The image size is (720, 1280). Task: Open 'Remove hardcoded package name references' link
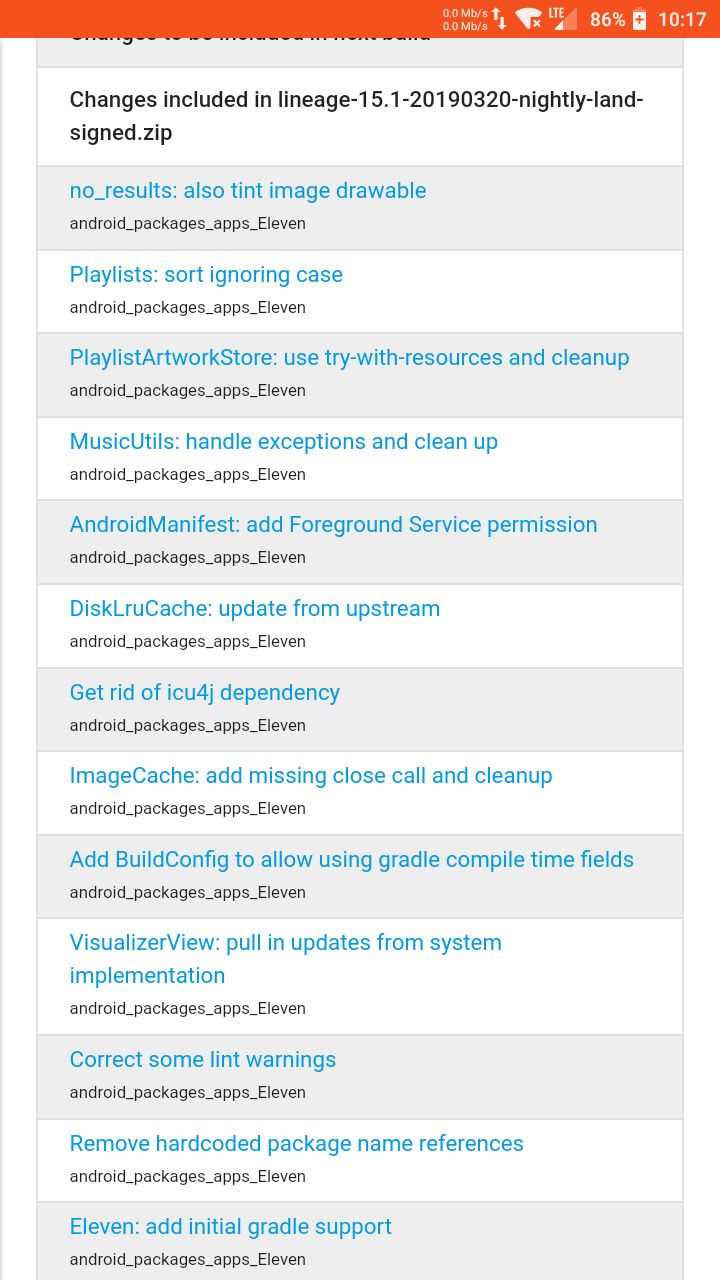tap(297, 1144)
